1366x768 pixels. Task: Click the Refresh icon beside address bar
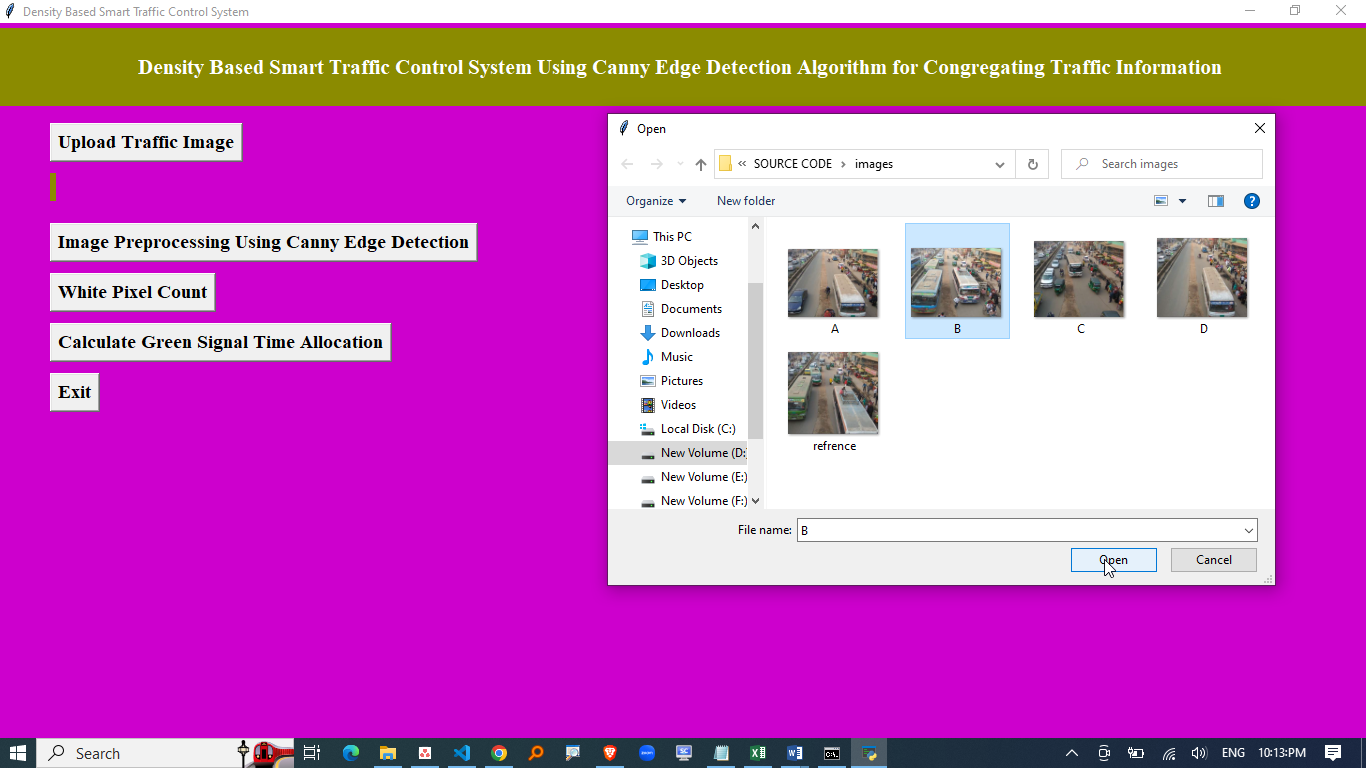1032,164
